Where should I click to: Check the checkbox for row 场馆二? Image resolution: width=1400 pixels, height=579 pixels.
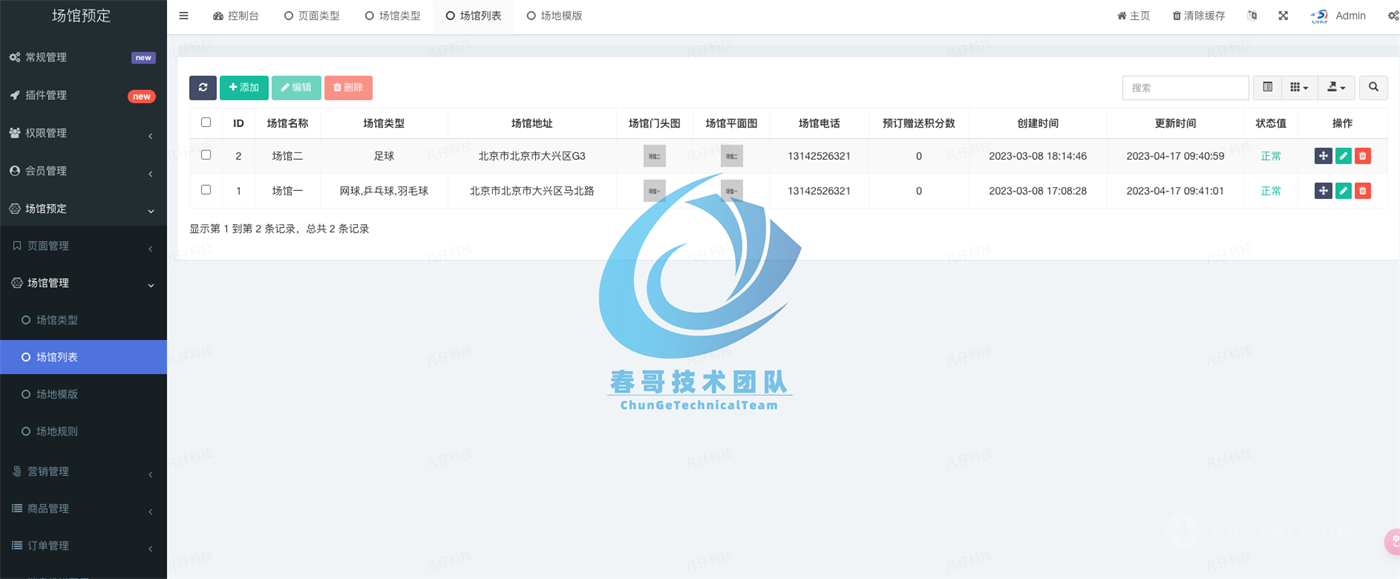206,156
